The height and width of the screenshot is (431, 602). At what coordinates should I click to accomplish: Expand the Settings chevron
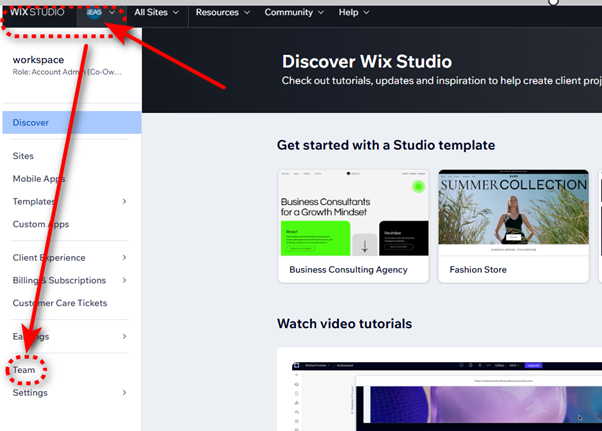tap(124, 393)
